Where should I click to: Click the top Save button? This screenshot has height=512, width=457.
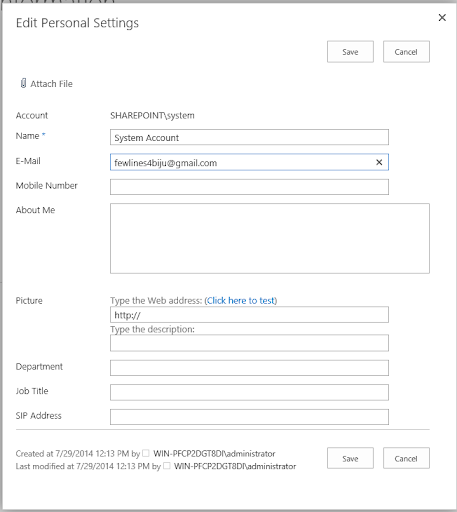pos(350,52)
